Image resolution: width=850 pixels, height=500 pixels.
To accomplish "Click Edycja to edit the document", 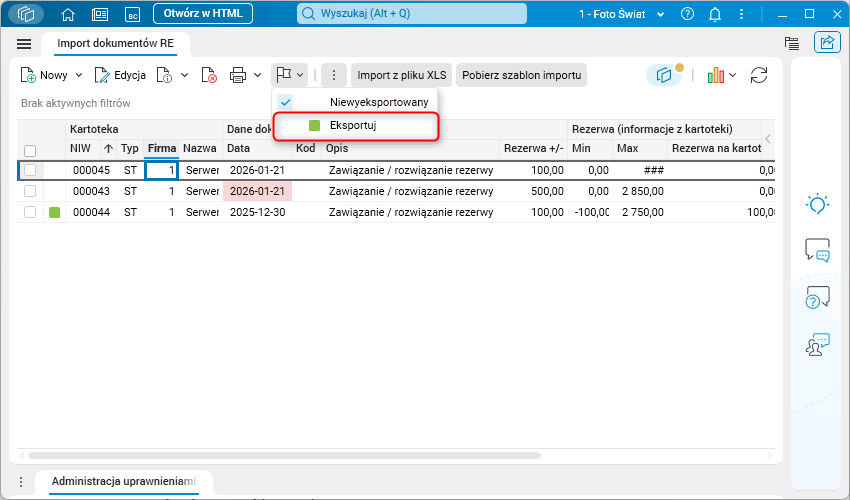I will [x=120, y=75].
